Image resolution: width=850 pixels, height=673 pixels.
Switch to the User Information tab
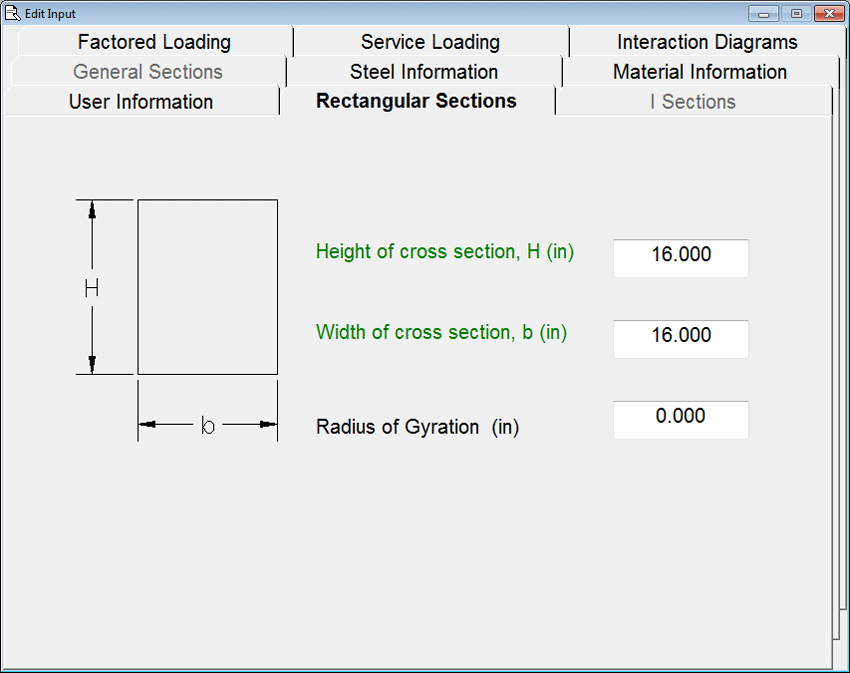(x=141, y=102)
